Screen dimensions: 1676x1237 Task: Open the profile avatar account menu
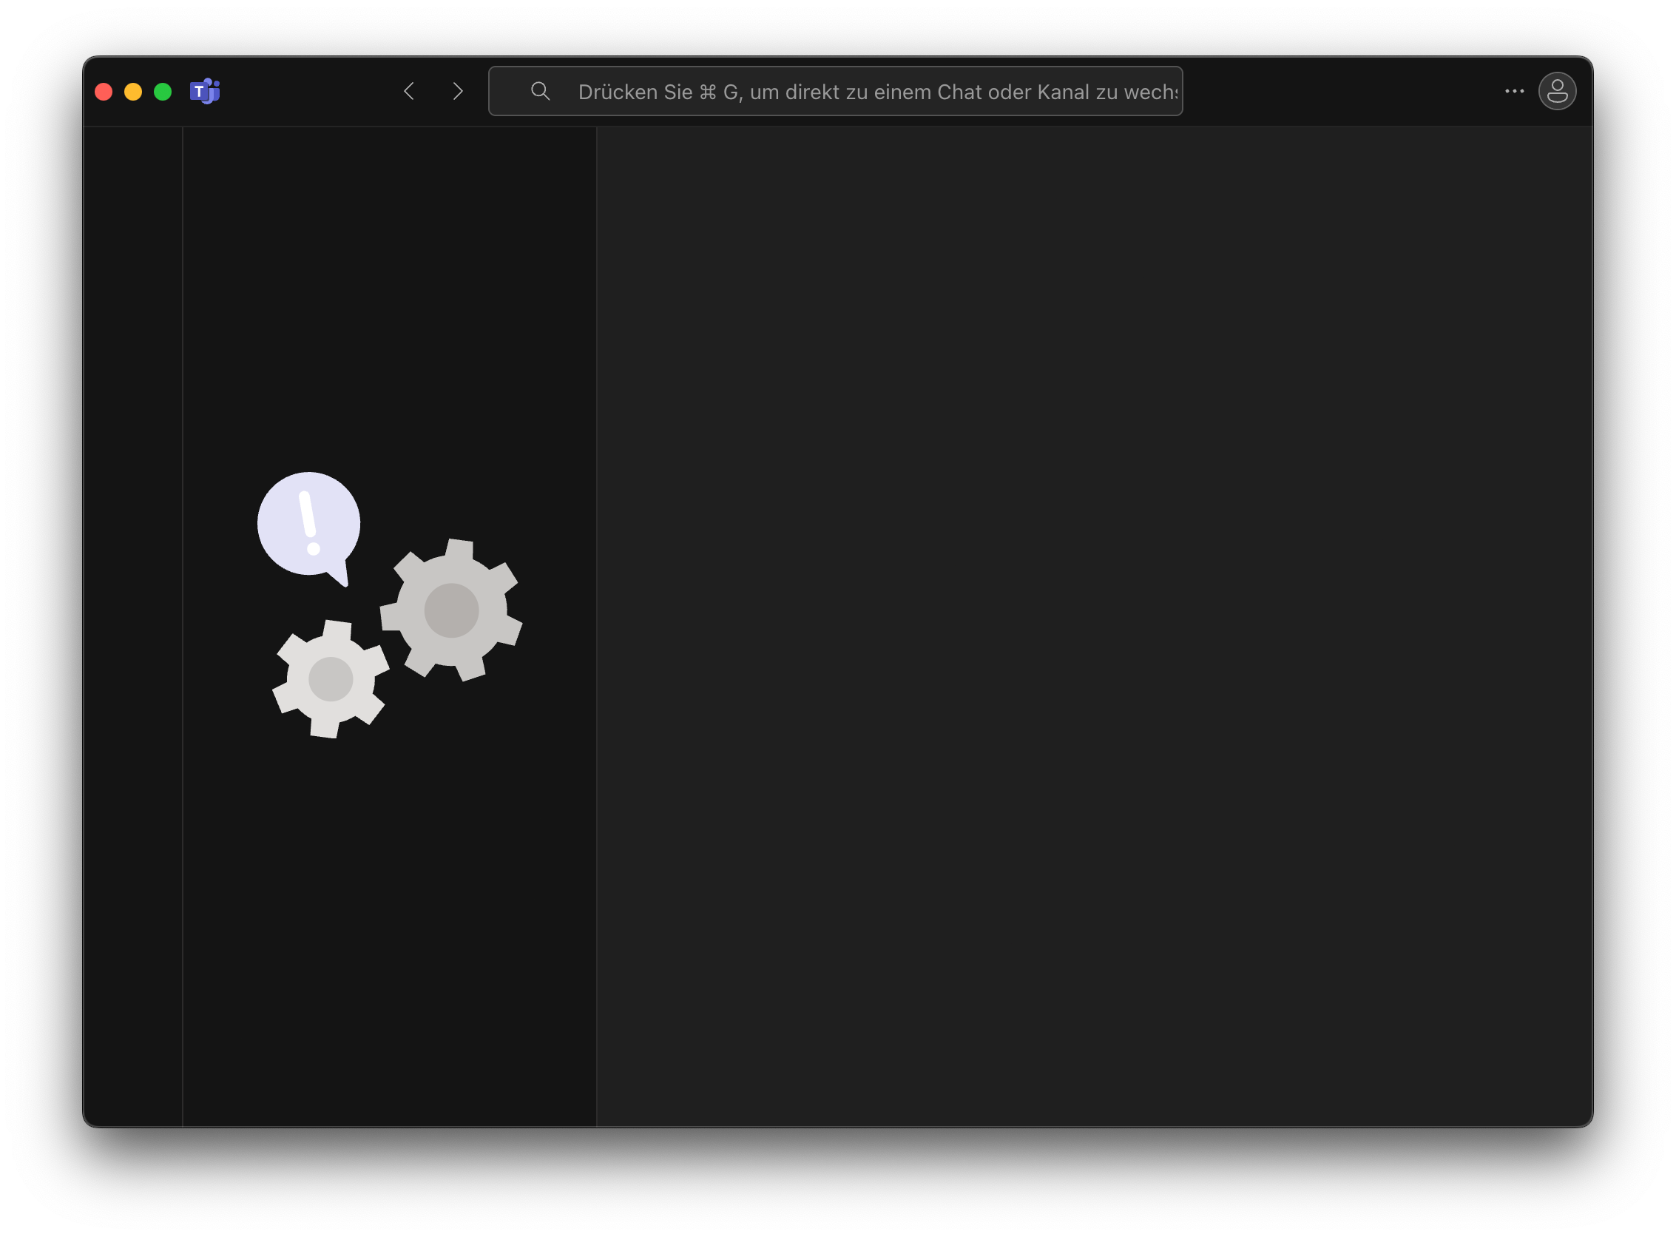coord(1557,91)
